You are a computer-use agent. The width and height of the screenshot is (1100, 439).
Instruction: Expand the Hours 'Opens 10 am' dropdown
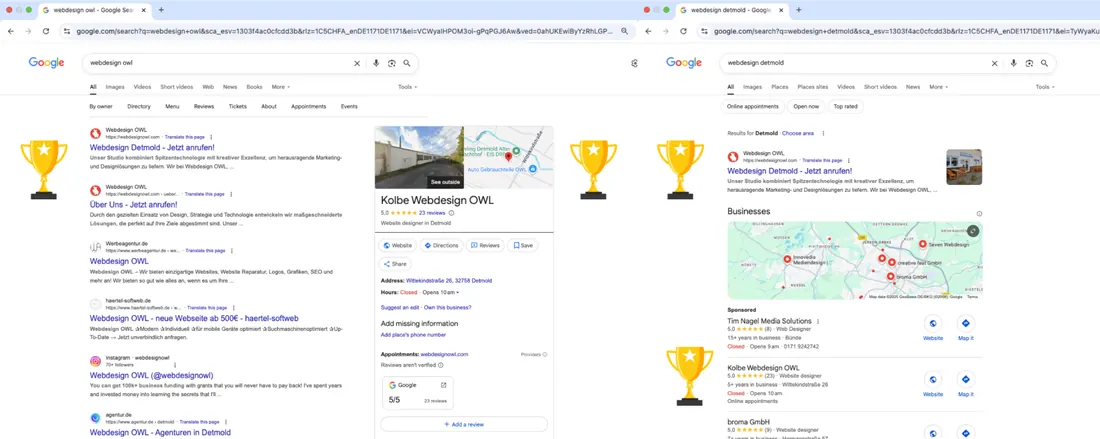(x=442, y=292)
